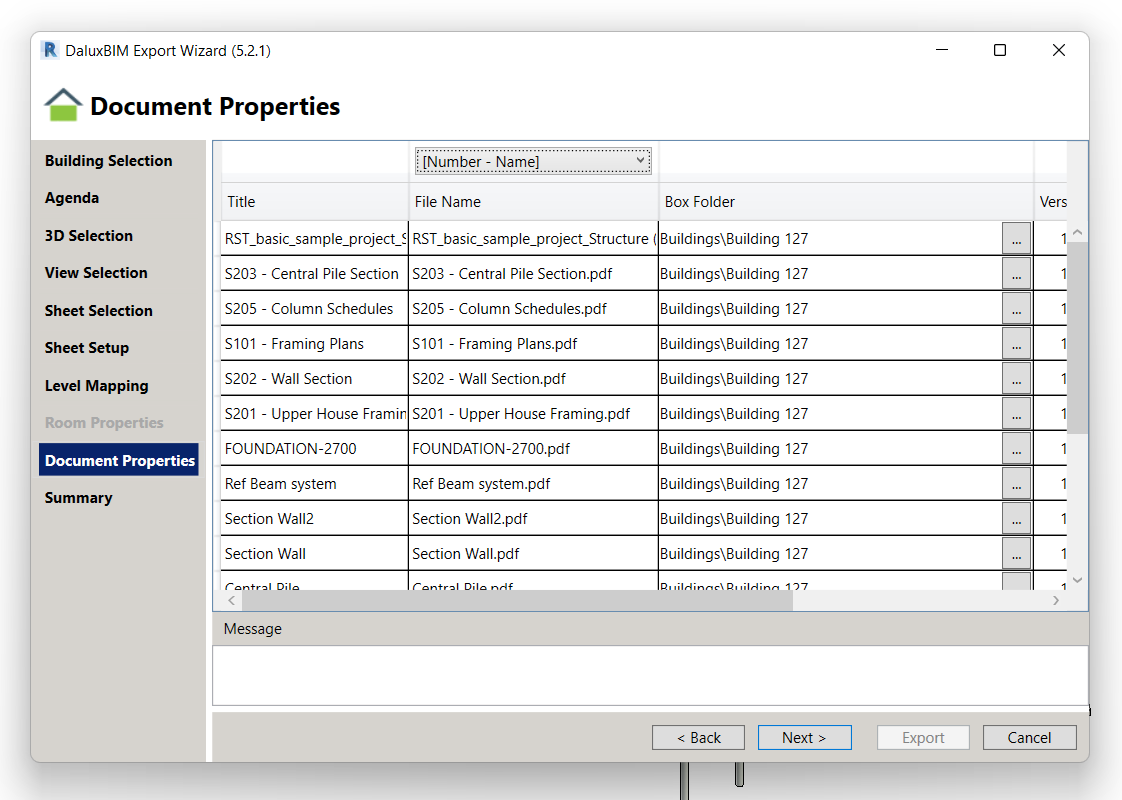The image size is (1122, 800).
Task: Open folder browser for S202 Wall Section
Action: click(x=1016, y=379)
